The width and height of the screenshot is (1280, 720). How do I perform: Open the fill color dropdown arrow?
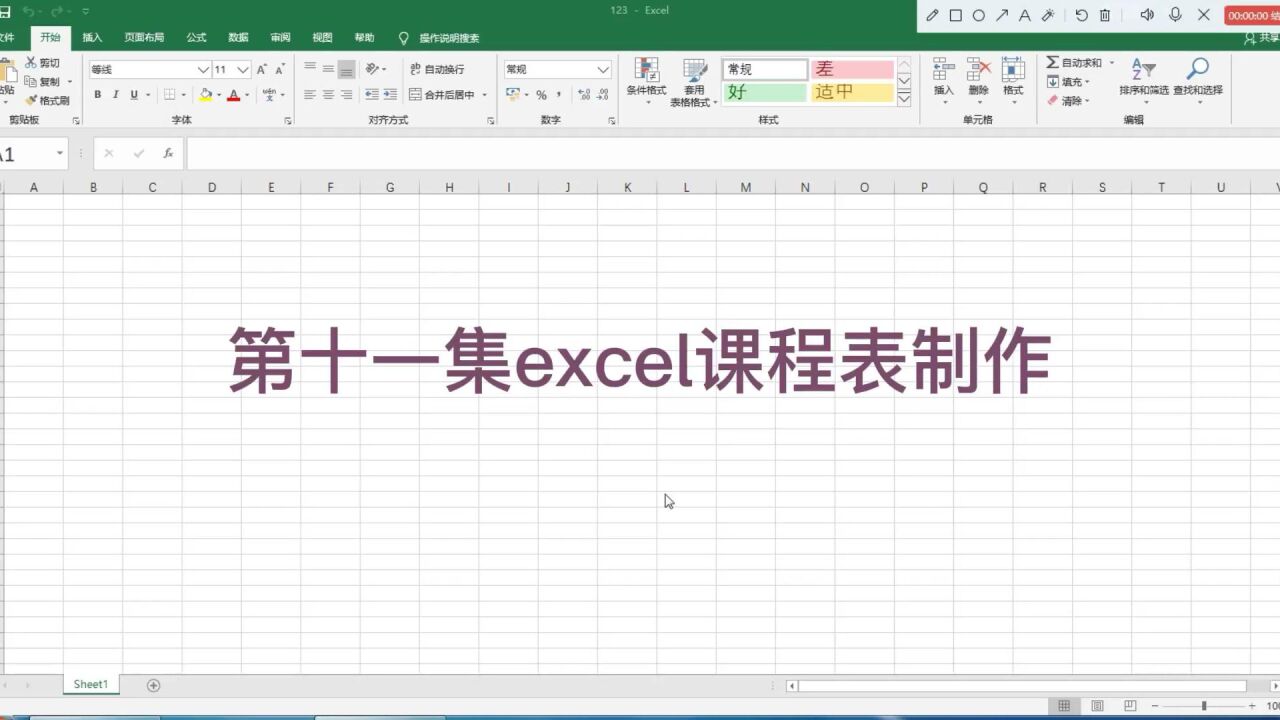click(x=219, y=96)
